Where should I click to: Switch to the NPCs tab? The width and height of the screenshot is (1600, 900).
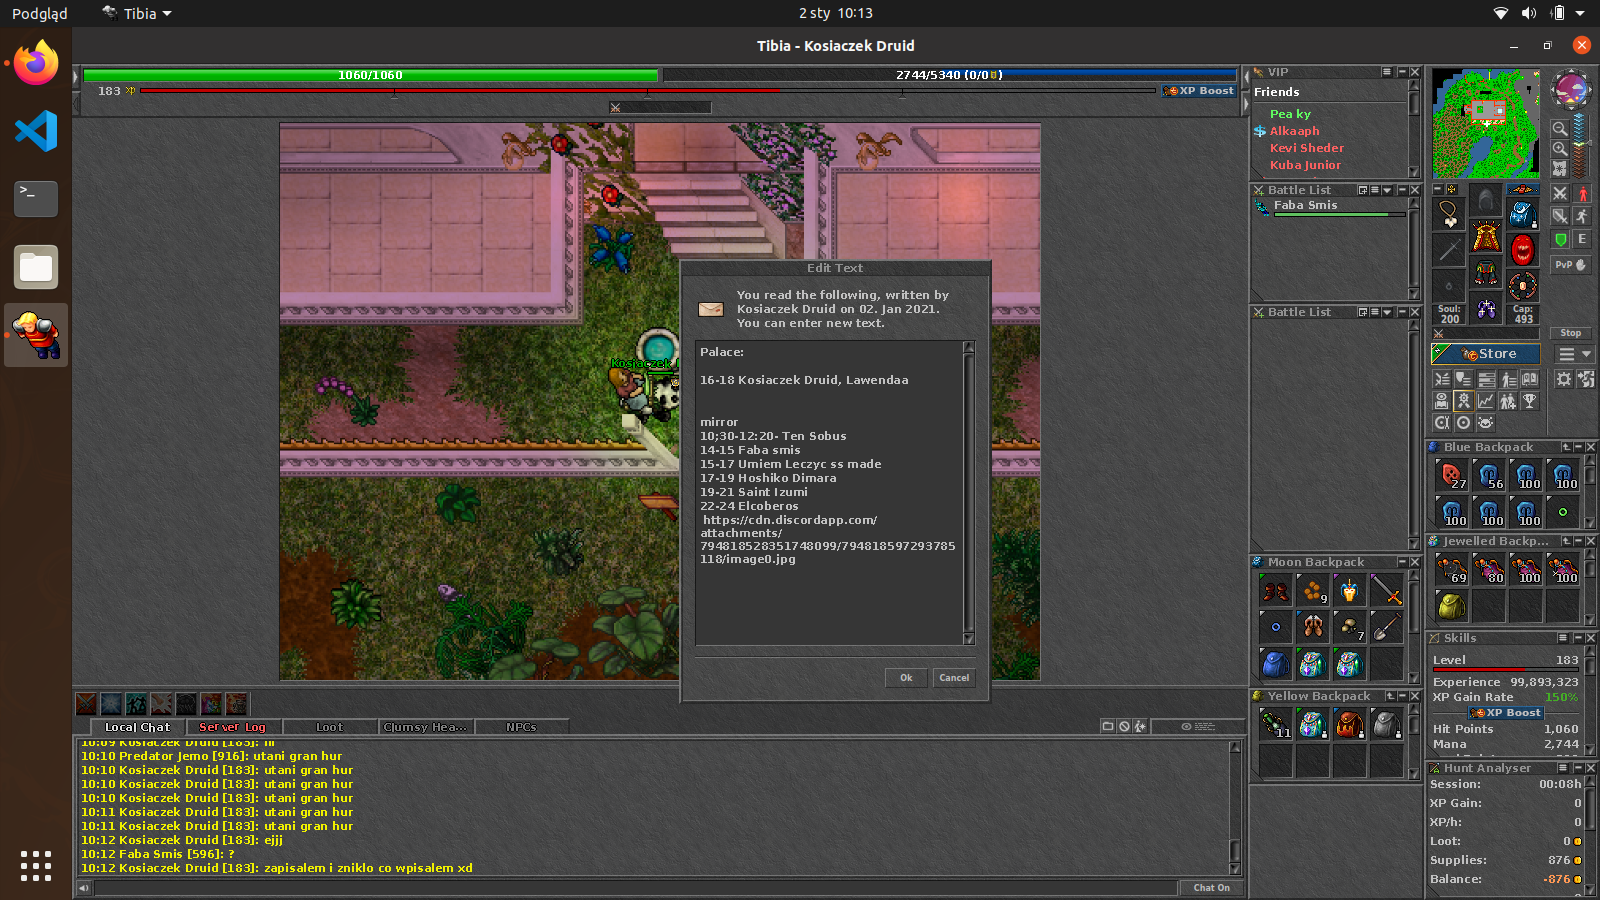521,727
